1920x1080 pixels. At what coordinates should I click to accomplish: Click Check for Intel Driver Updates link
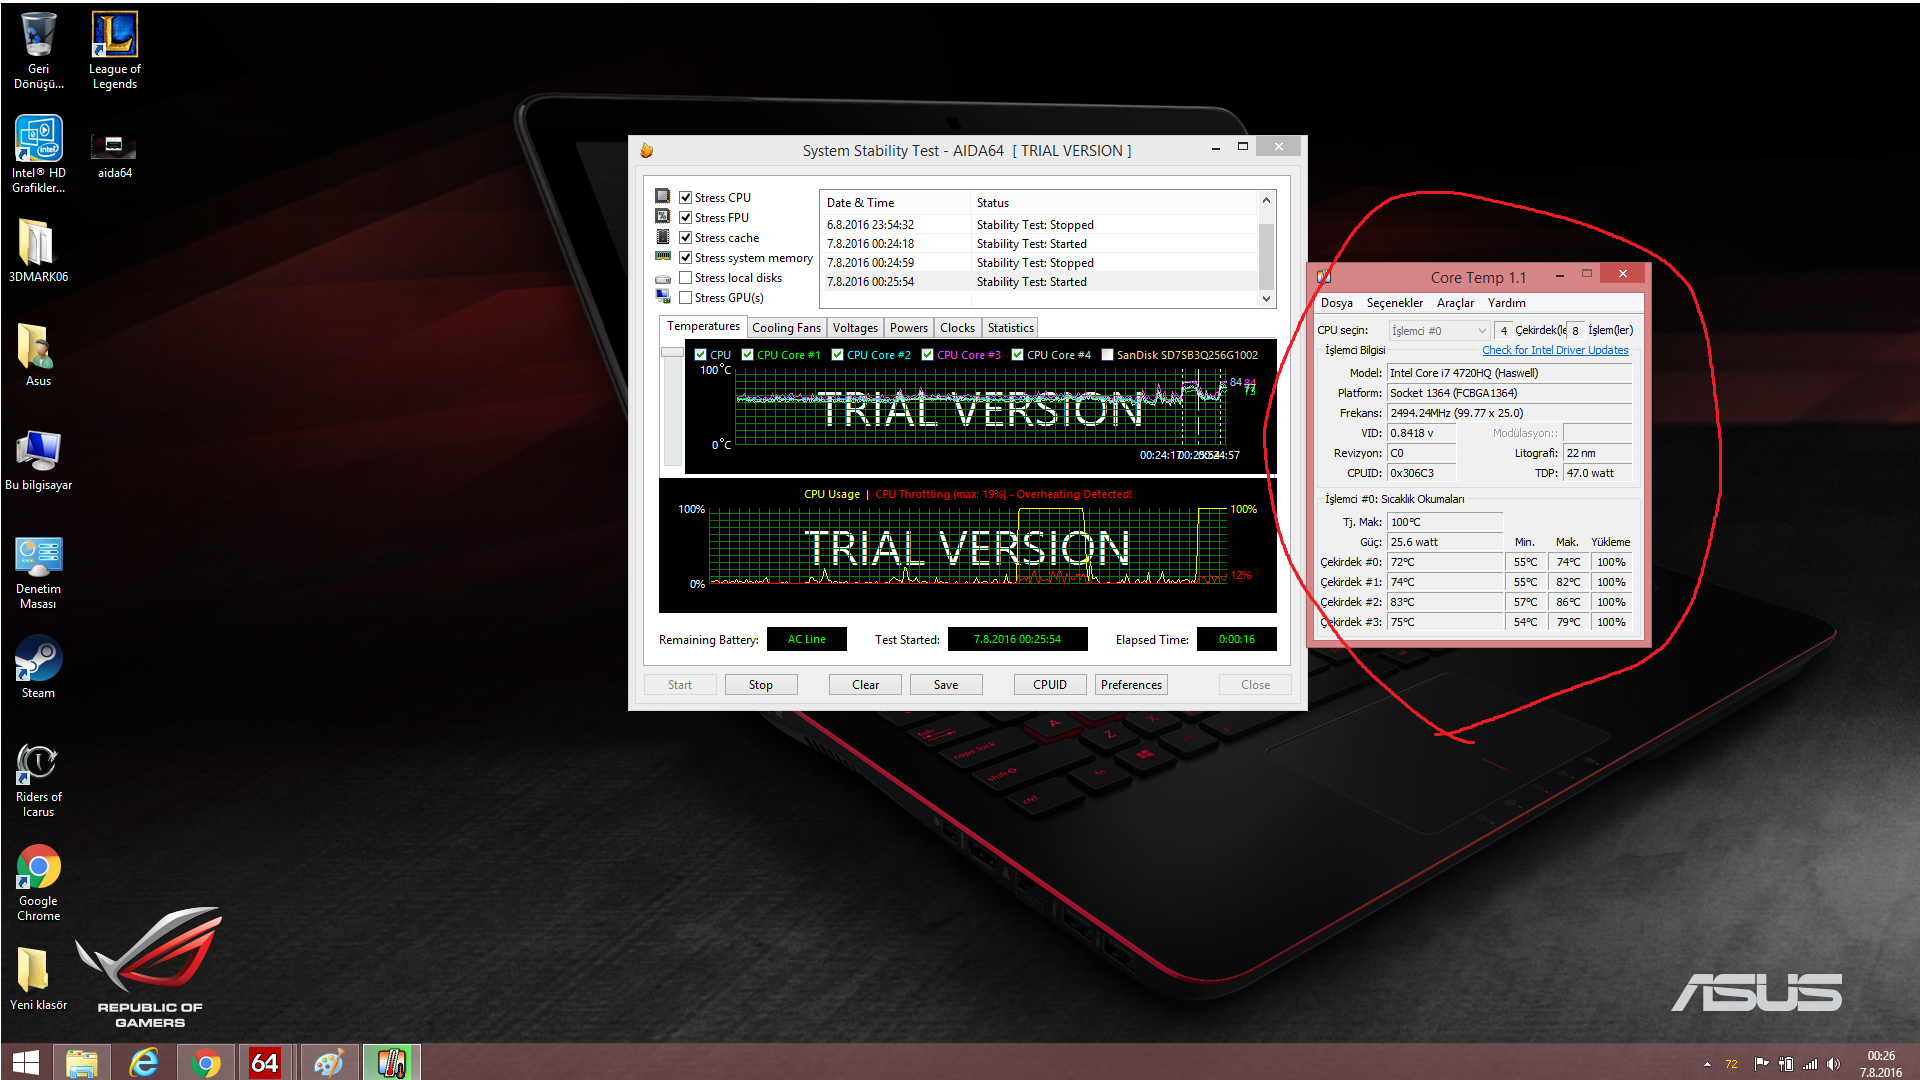tap(1555, 350)
